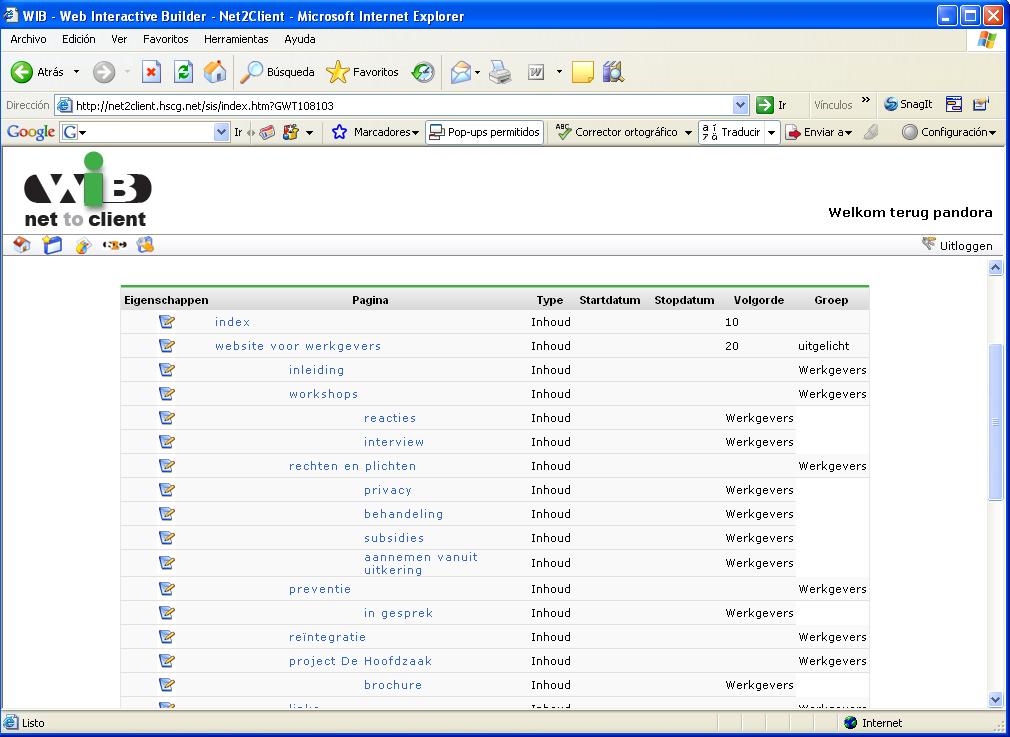Open the WIB home toolbar icon
This screenshot has height=737, width=1010.
tap(22, 245)
